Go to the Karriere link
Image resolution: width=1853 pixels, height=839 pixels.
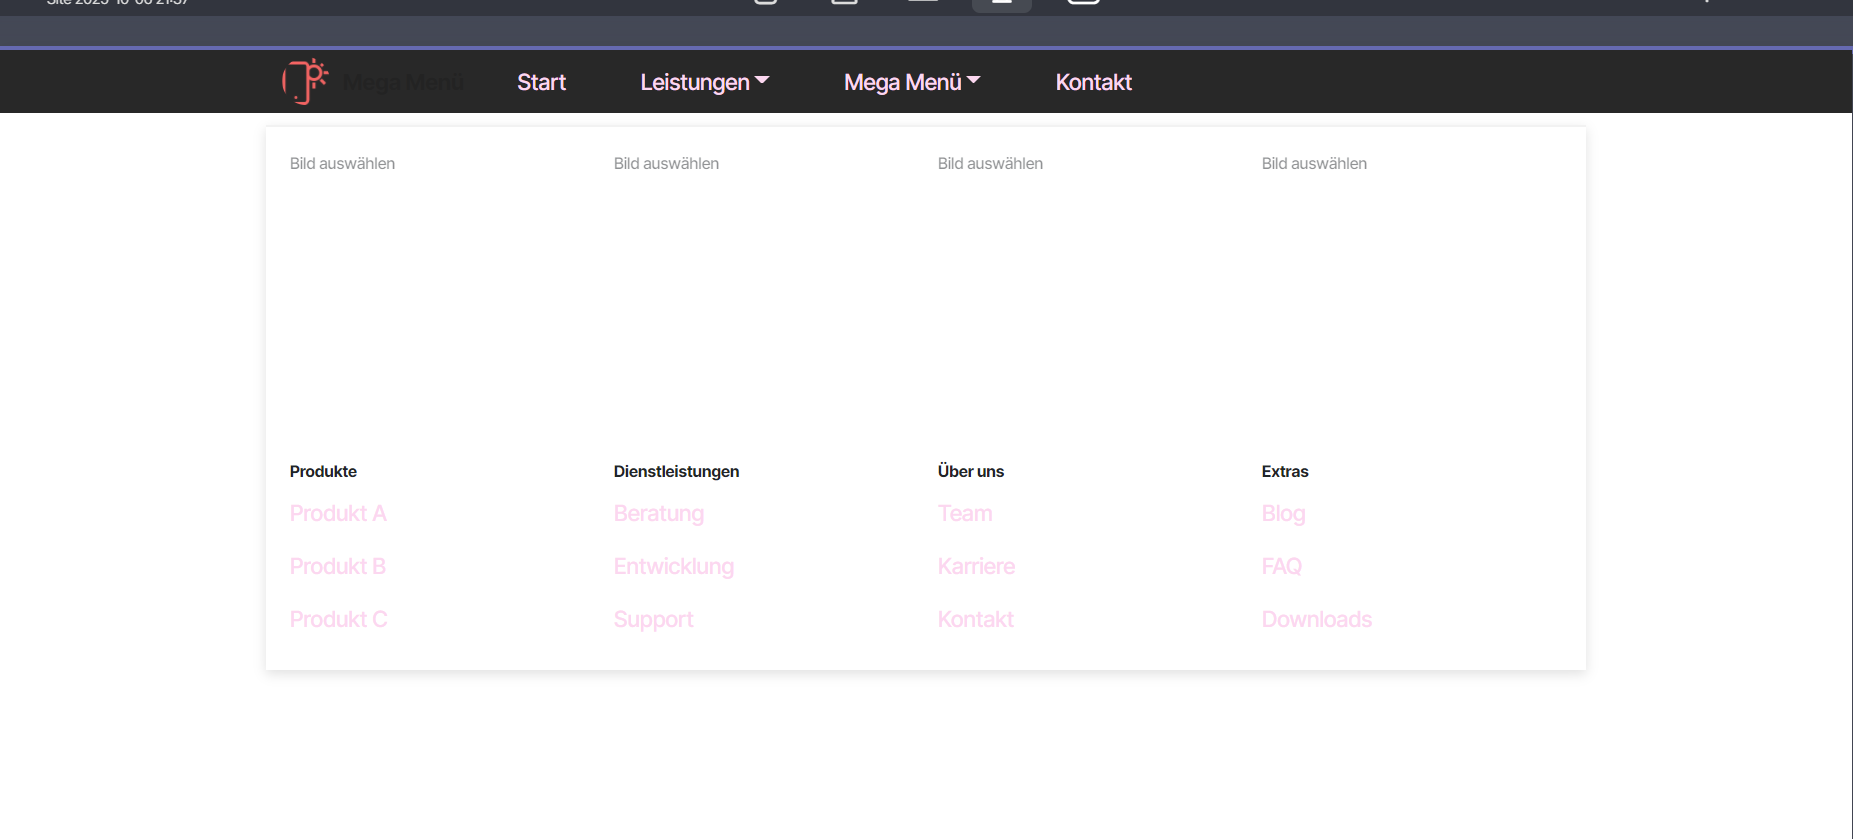(x=976, y=567)
